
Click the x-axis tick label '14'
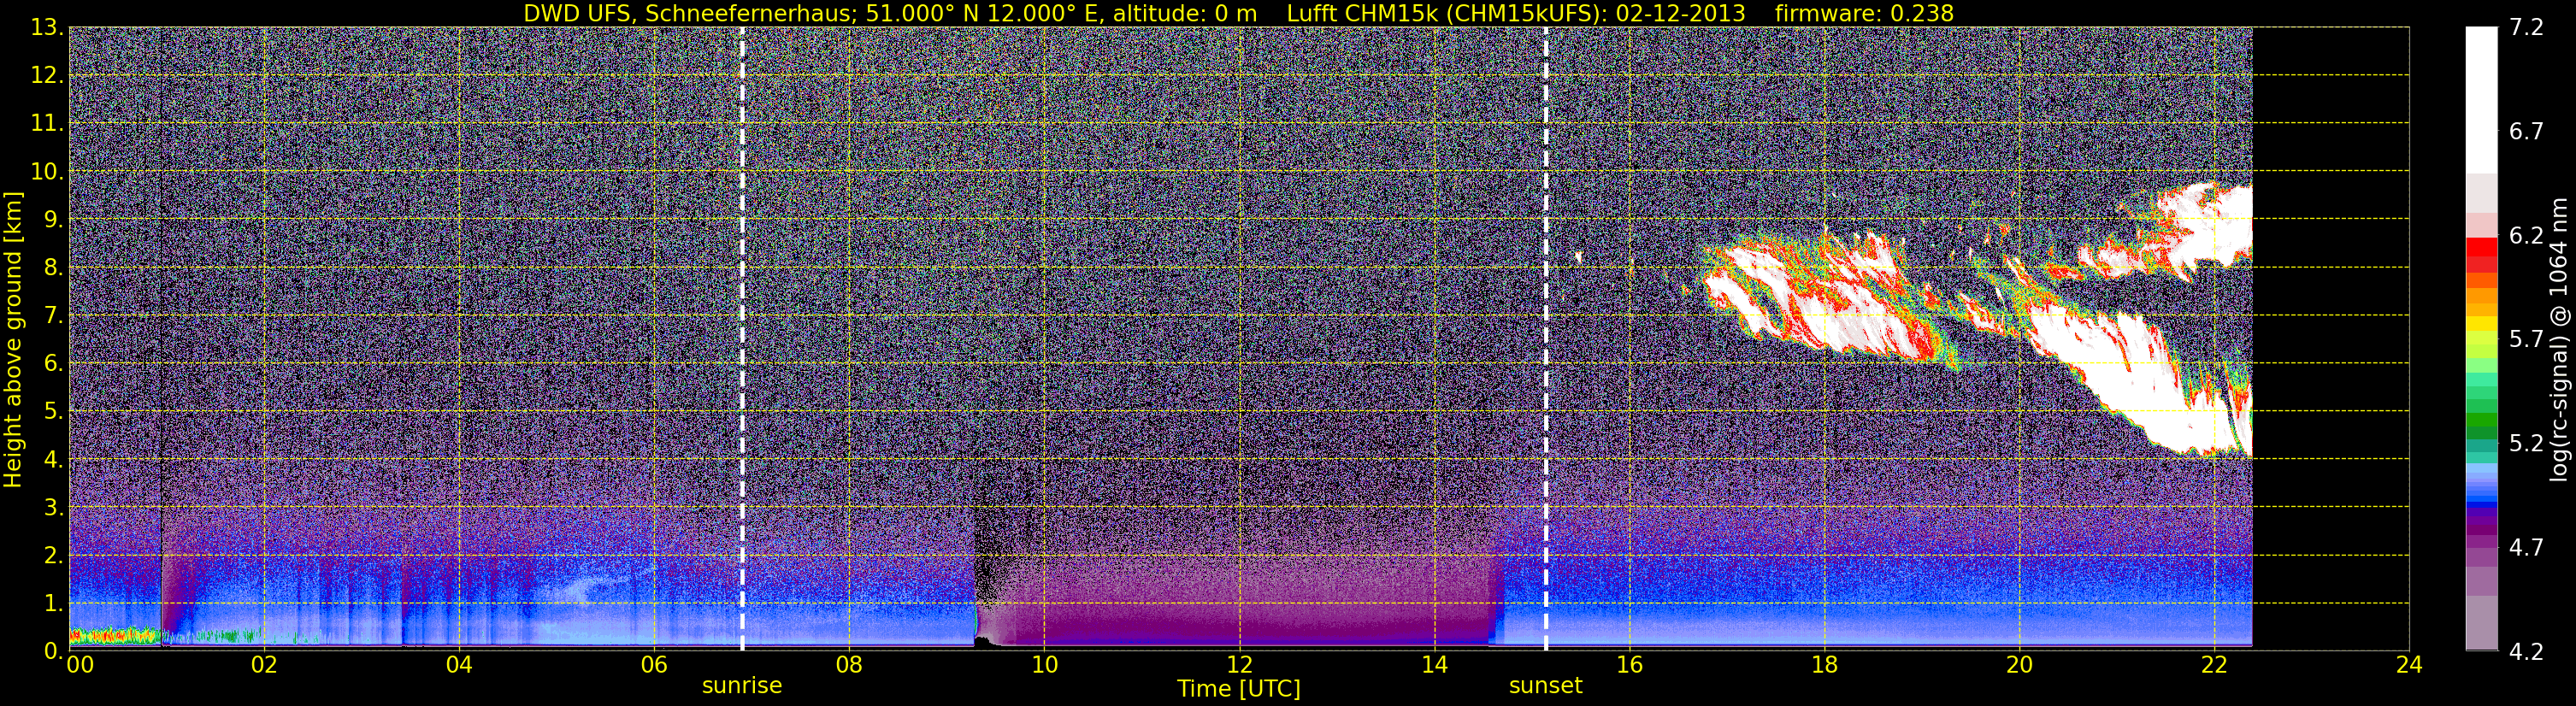coord(1434,665)
